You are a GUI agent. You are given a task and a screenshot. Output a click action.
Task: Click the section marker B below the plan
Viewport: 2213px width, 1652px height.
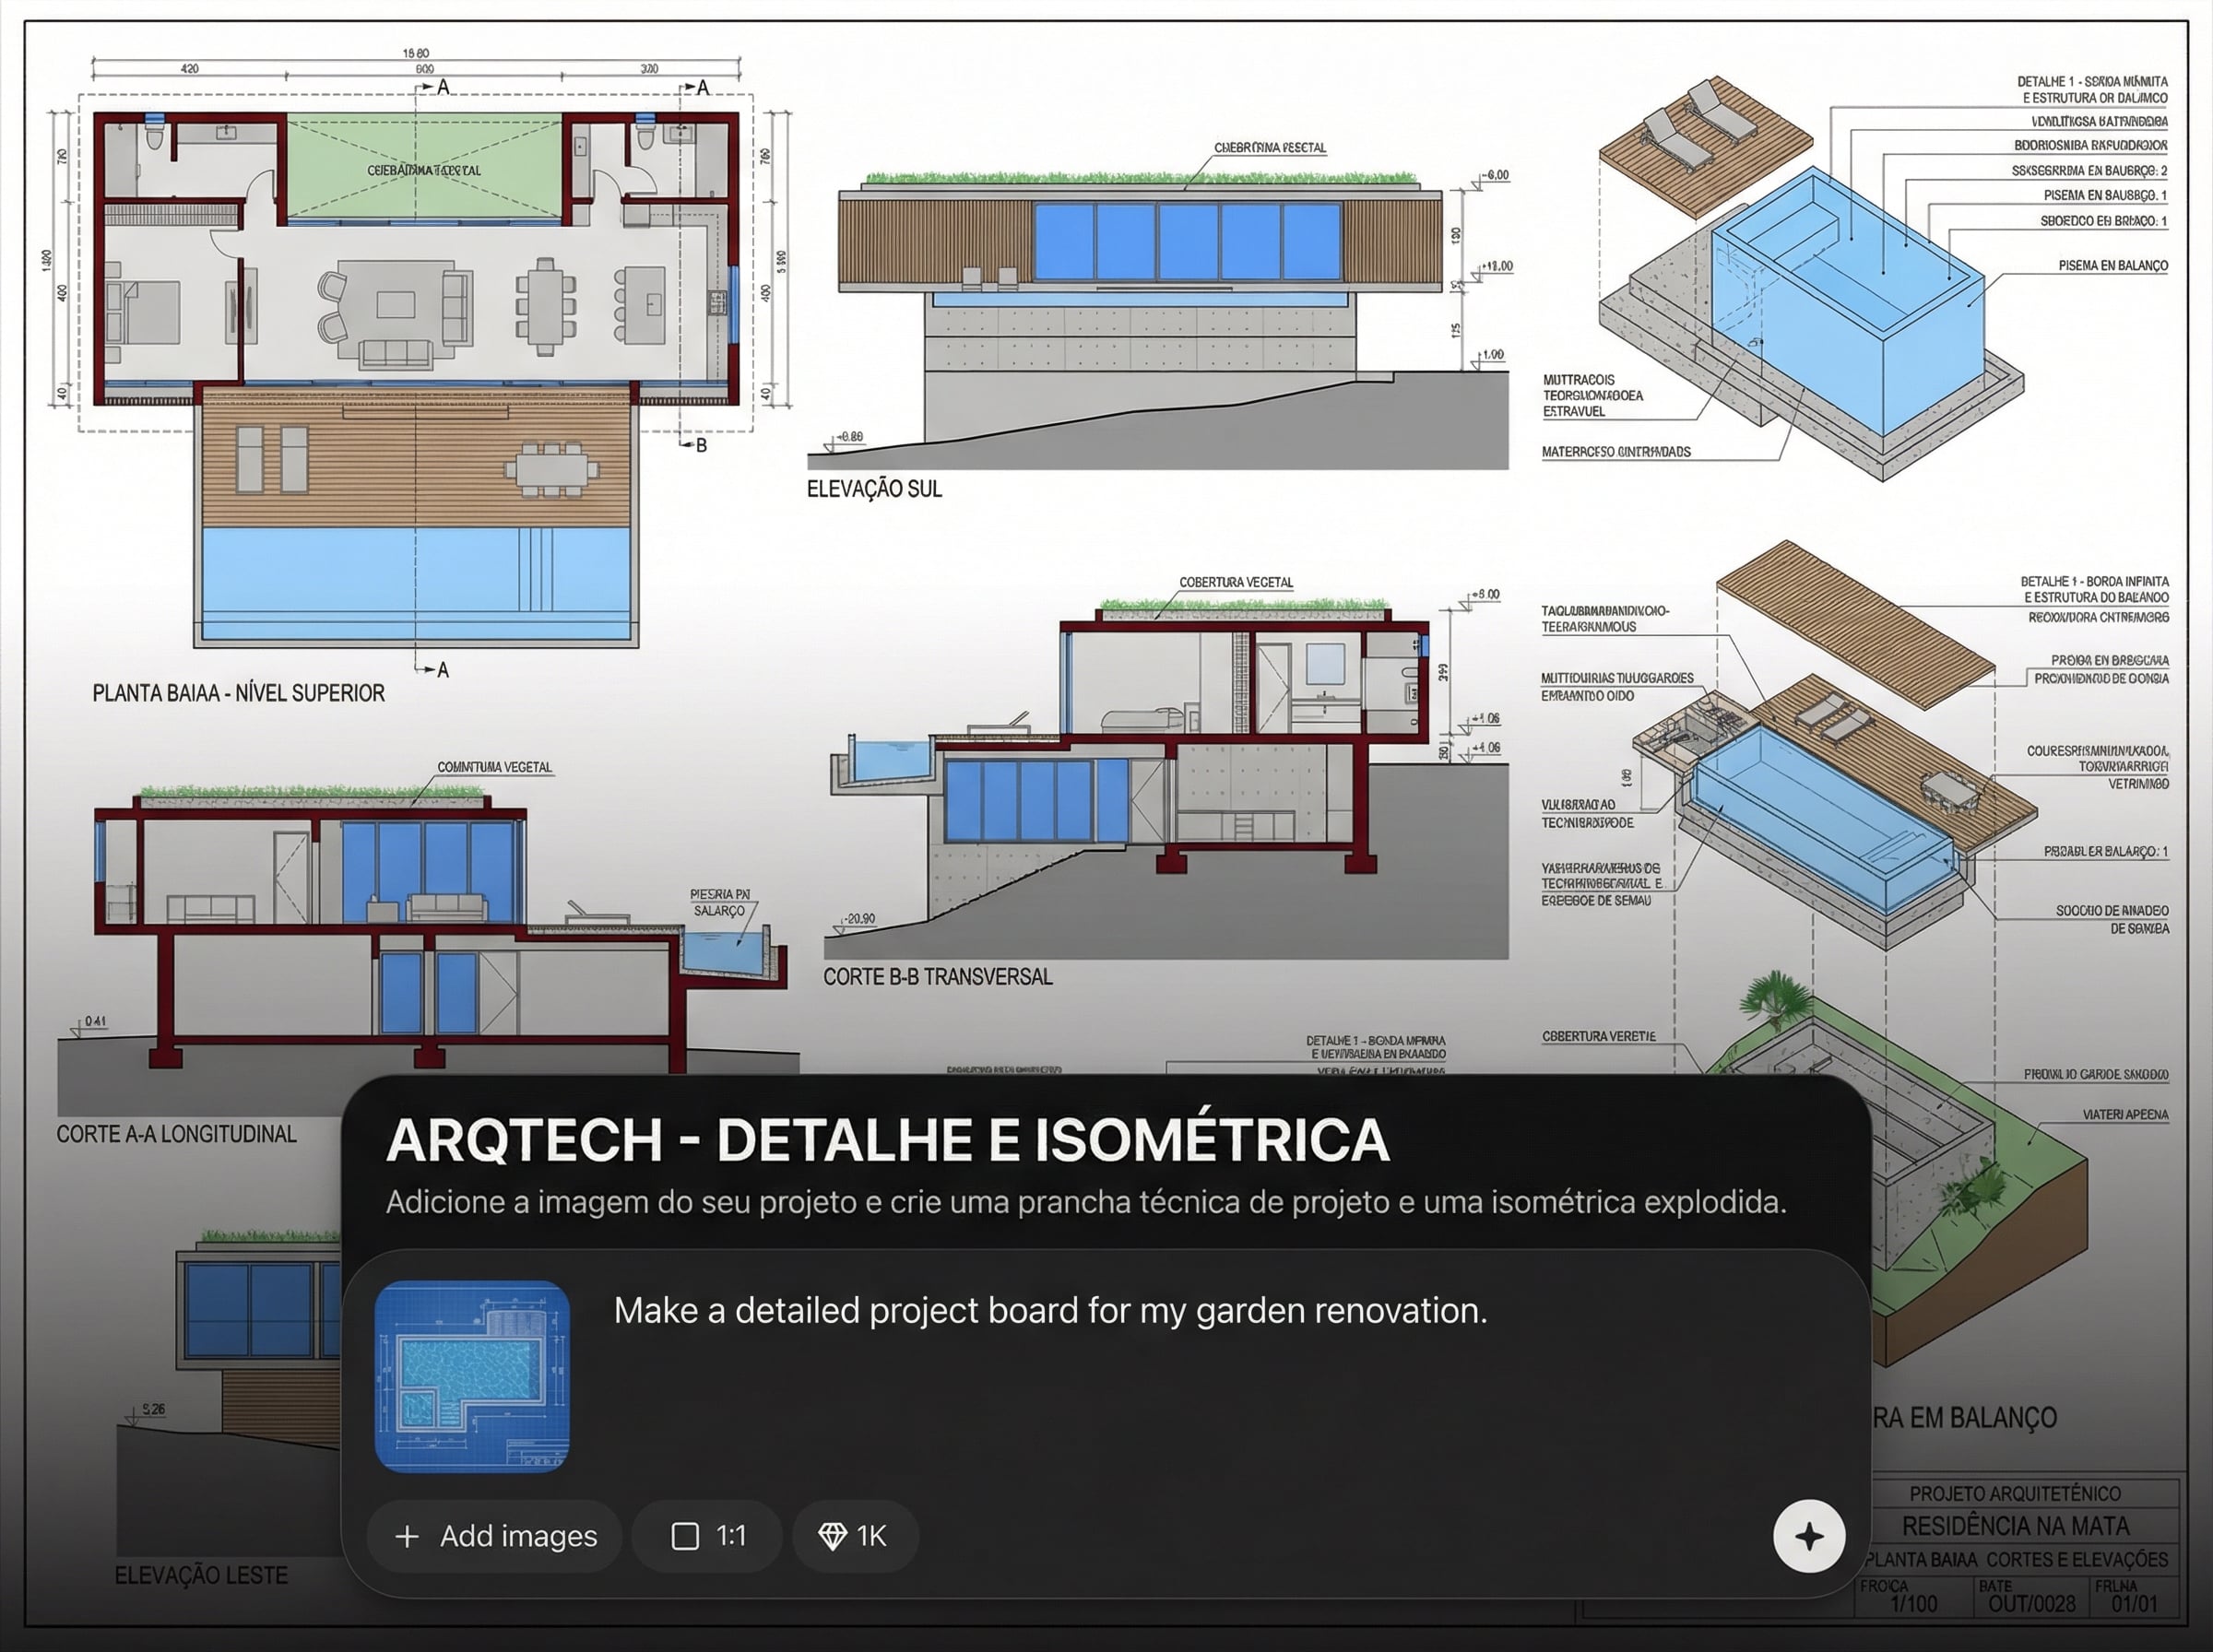click(x=701, y=445)
